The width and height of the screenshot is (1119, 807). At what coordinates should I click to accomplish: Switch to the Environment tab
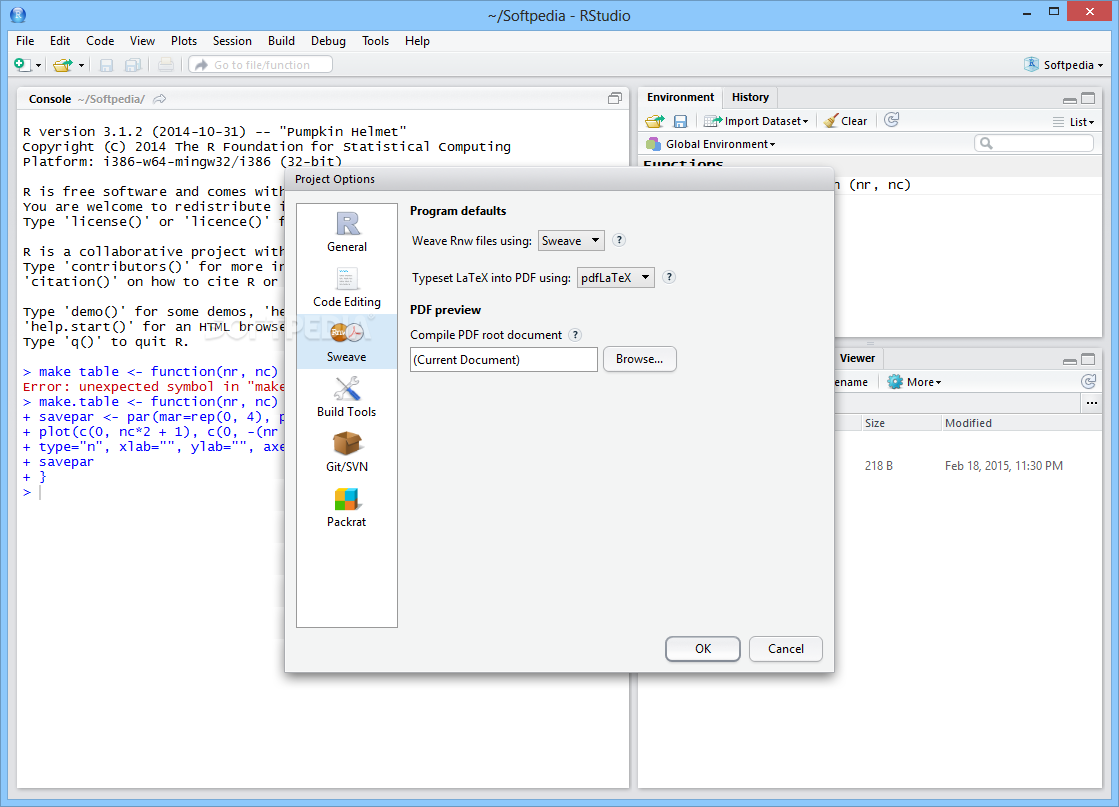point(680,97)
